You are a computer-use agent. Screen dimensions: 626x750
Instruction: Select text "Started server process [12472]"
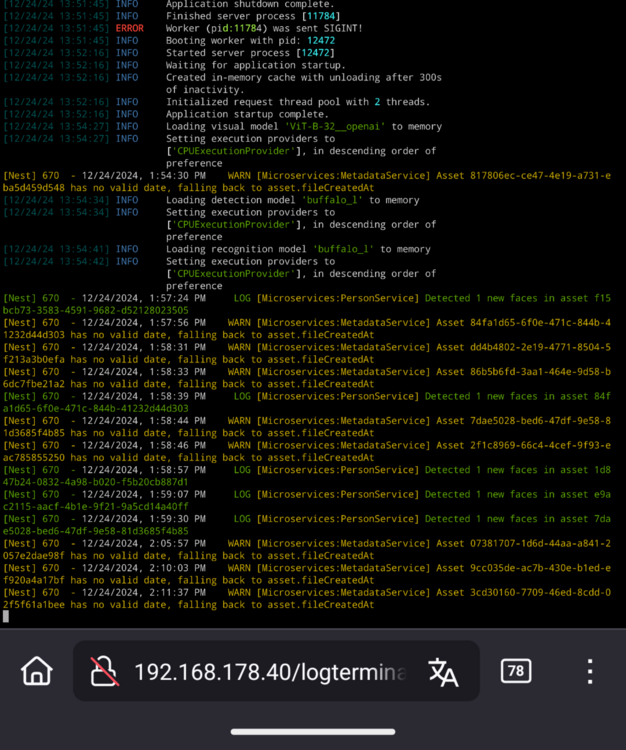click(x=251, y=53)
